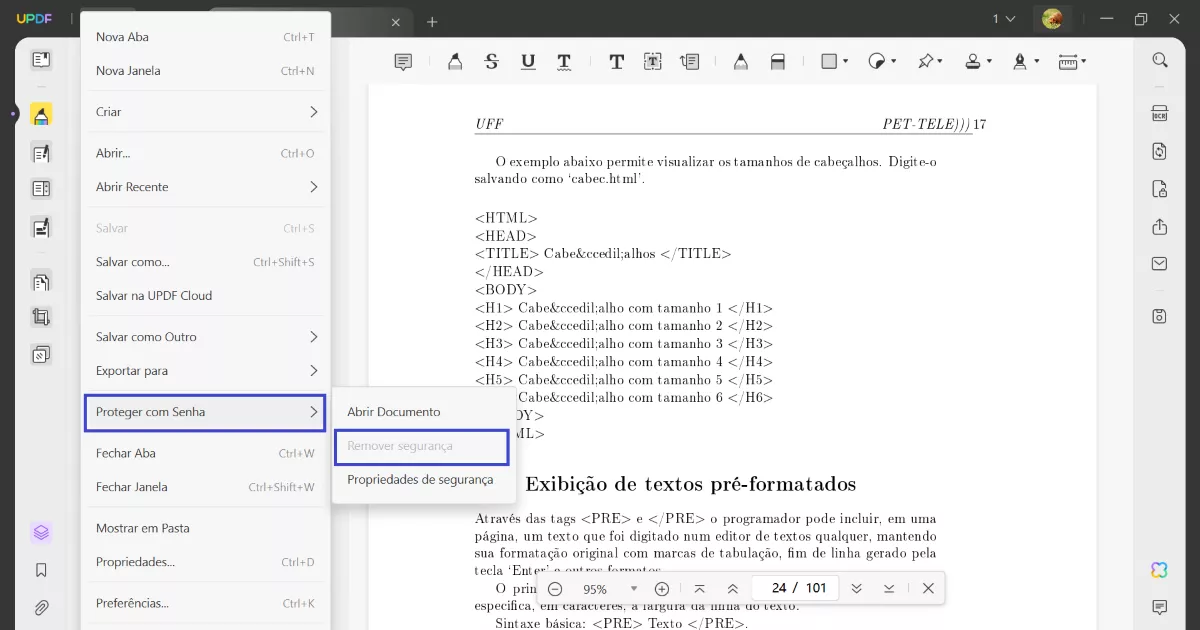Select the Strikethrough annotation tool
This screenshot has height=630, width=1200.
(x=491, y=61)
